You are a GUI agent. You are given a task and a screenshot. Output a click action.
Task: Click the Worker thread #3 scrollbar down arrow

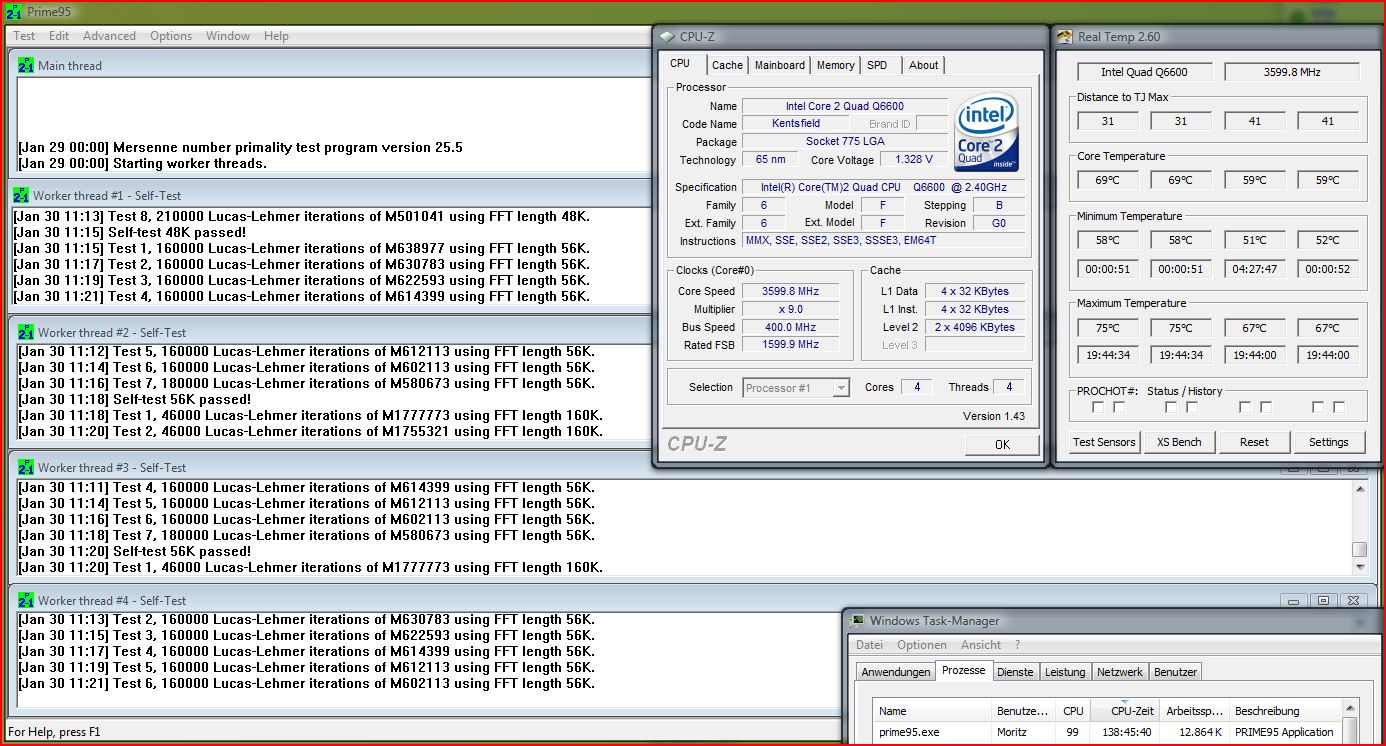[1359, 567]
